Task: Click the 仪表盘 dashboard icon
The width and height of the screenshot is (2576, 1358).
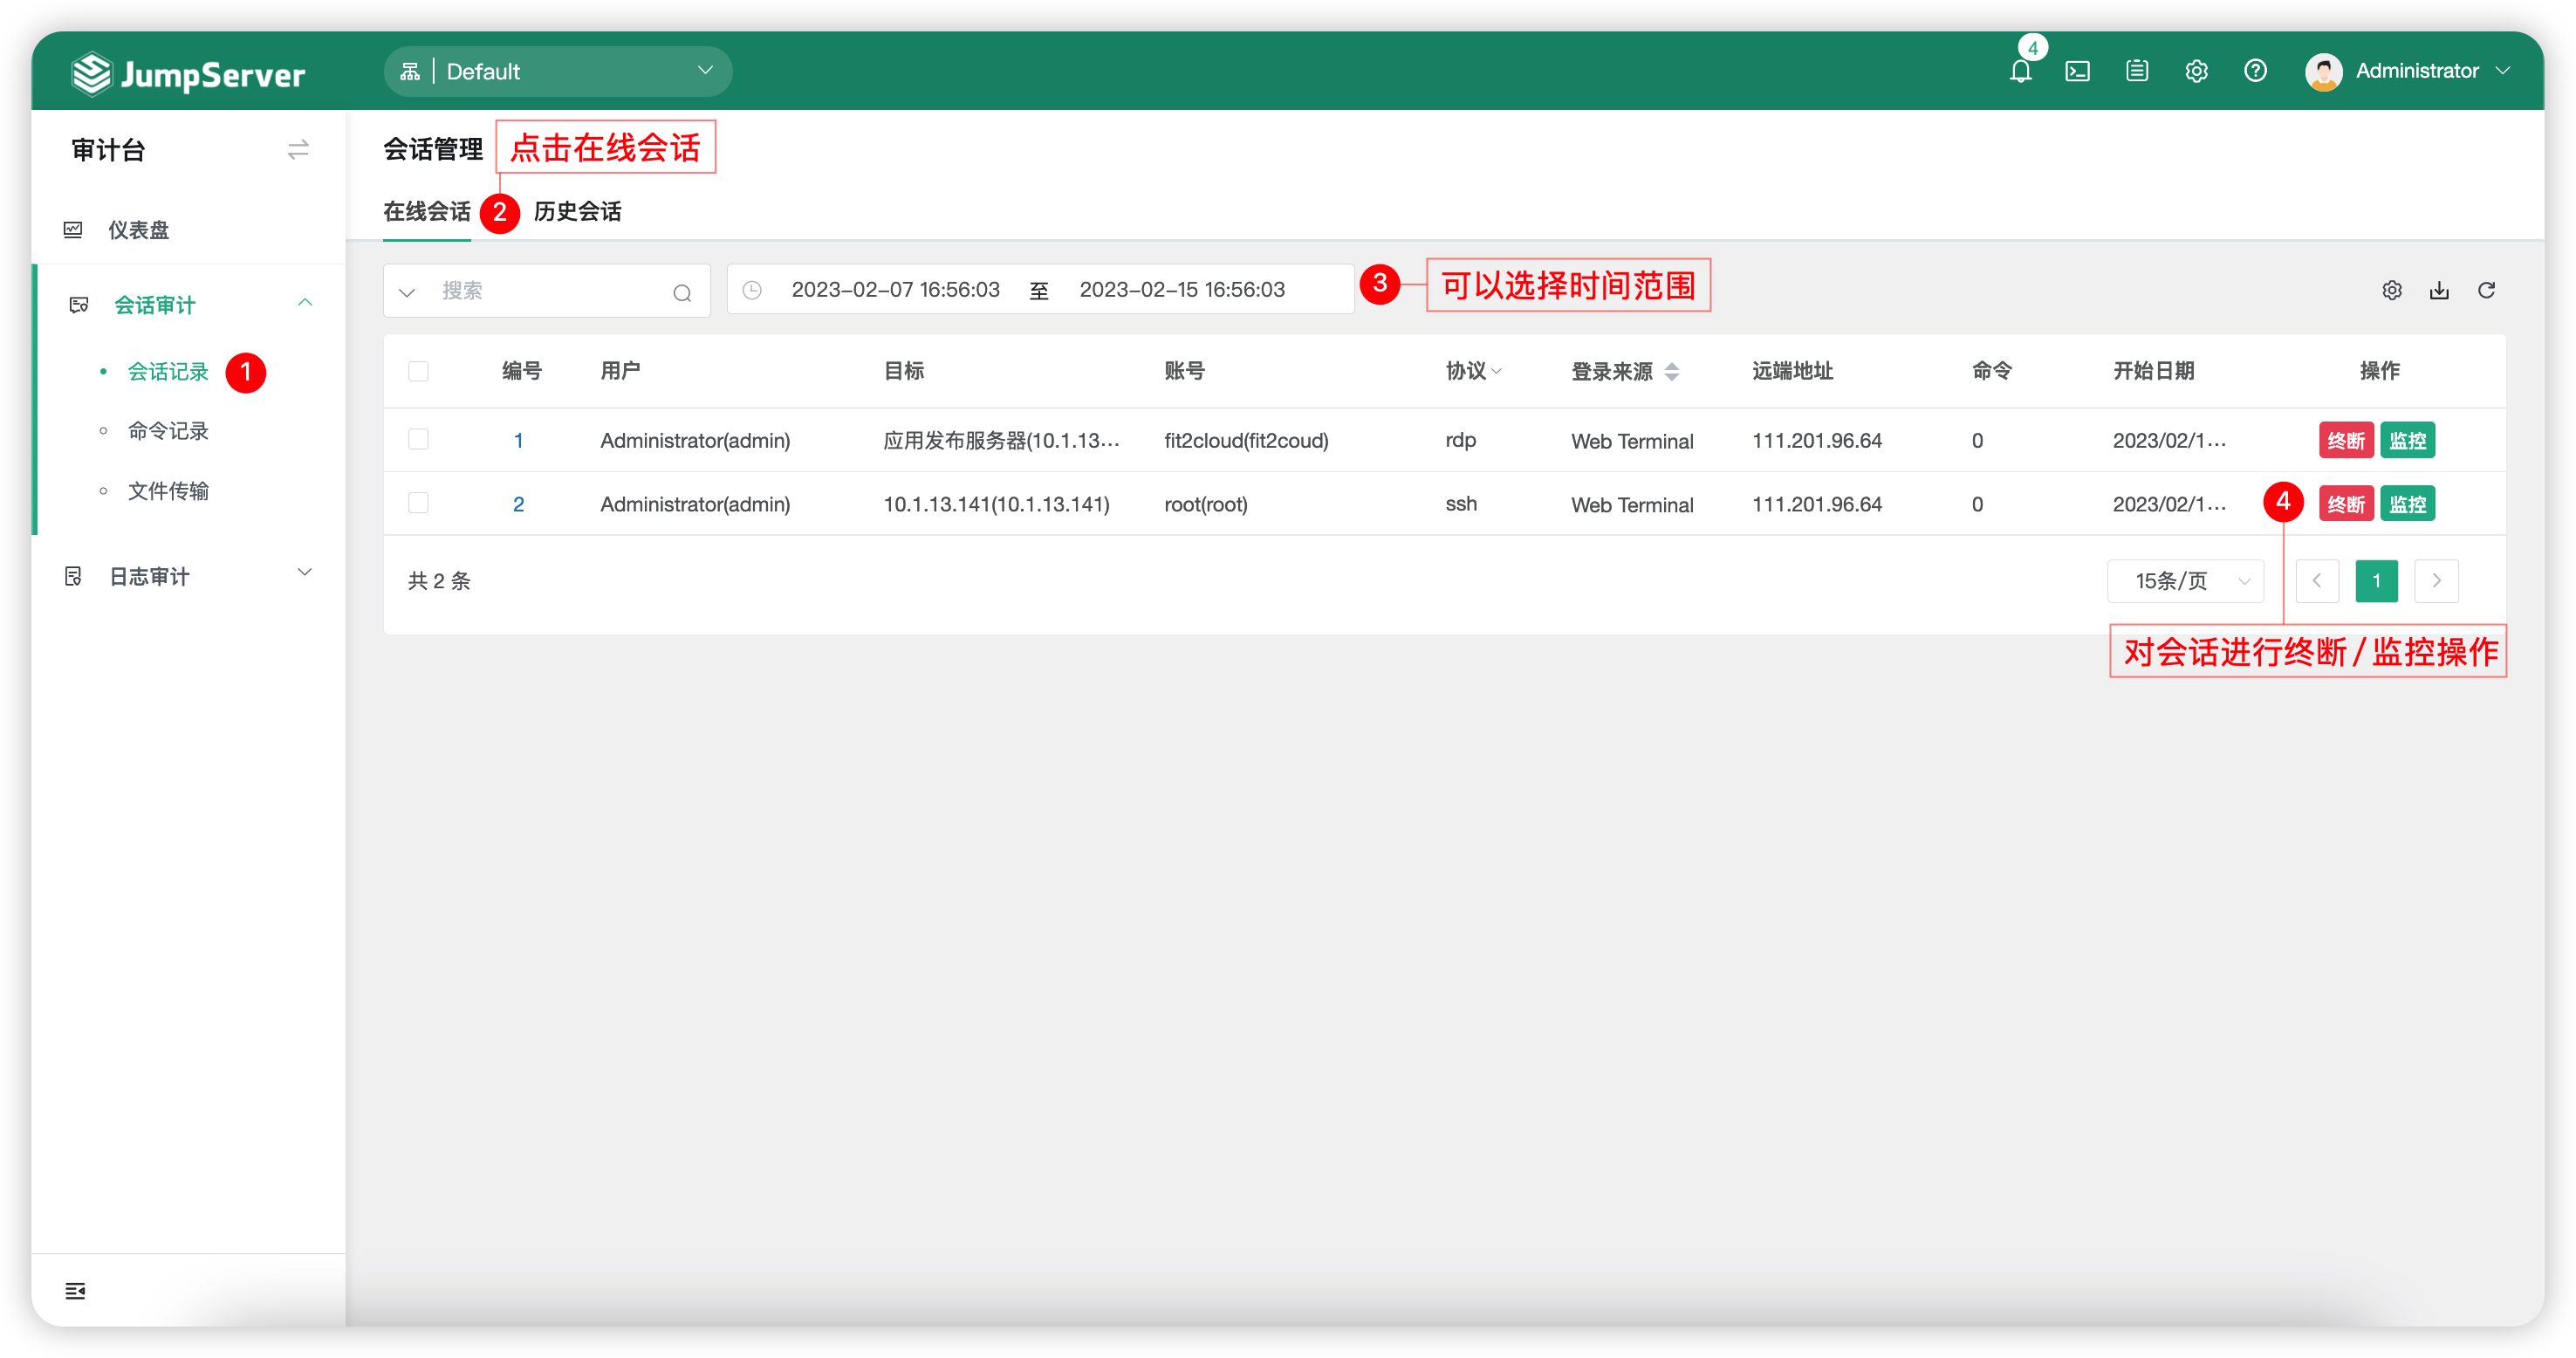Action: pos(73,230)
